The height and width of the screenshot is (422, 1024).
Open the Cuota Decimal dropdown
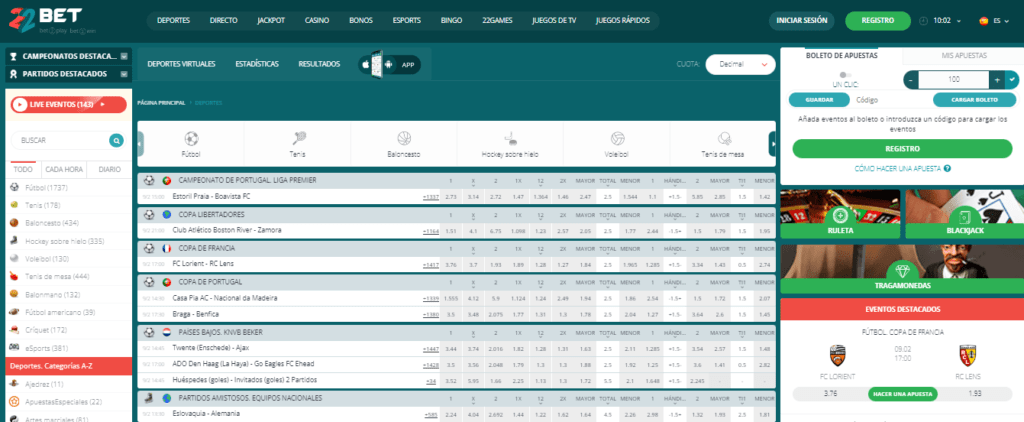tap(740, 64)
